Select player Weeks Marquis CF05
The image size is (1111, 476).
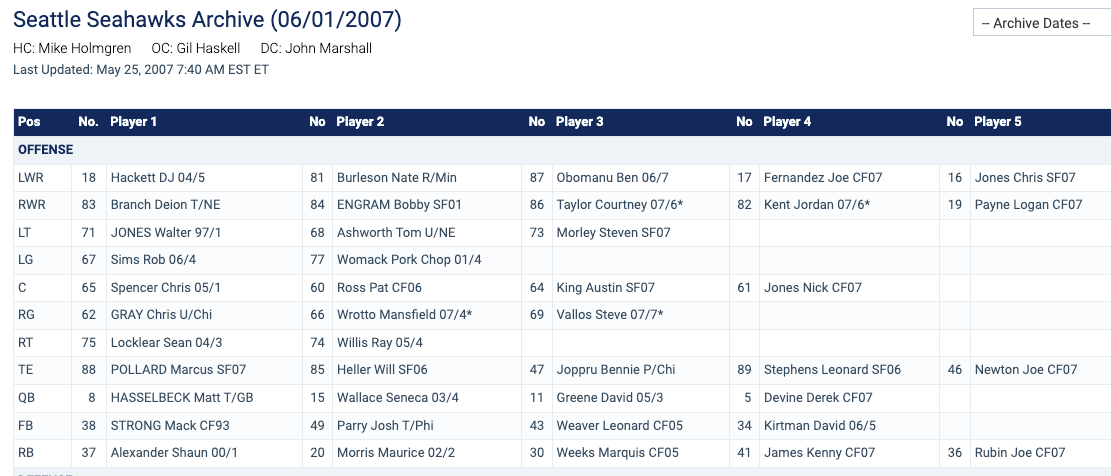617,453
